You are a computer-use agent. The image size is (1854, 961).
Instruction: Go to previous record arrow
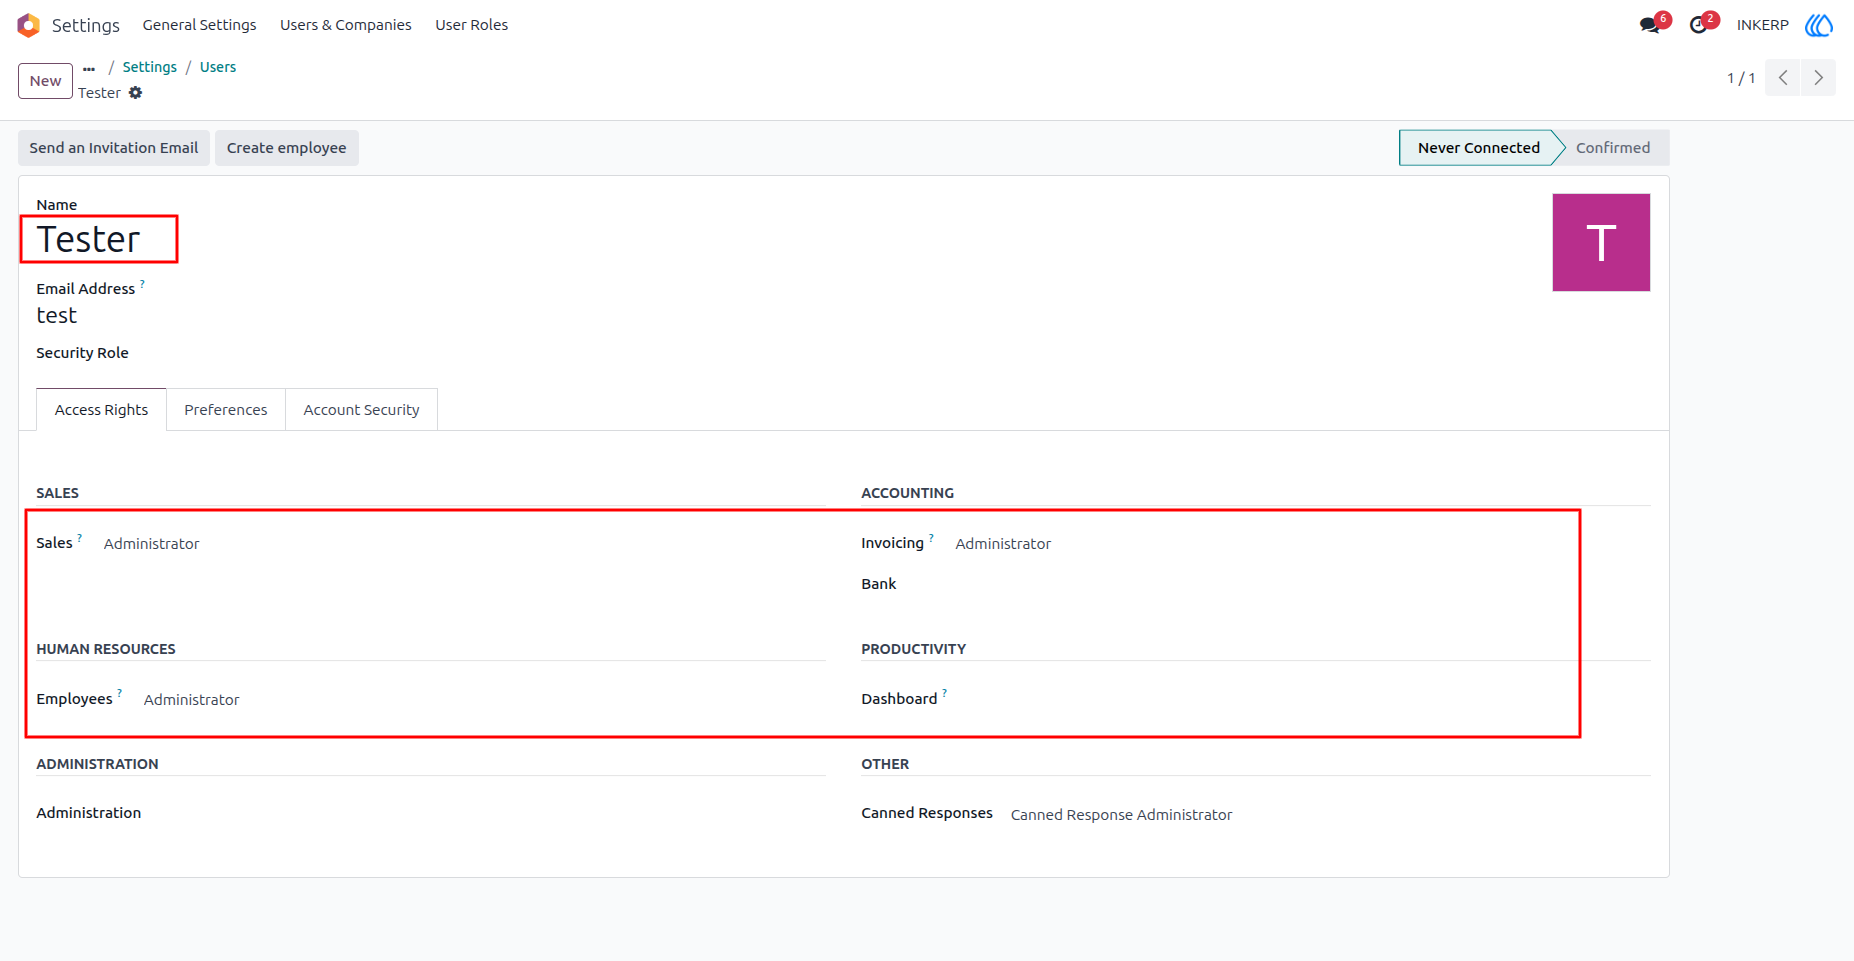[x=1783, y=78]
